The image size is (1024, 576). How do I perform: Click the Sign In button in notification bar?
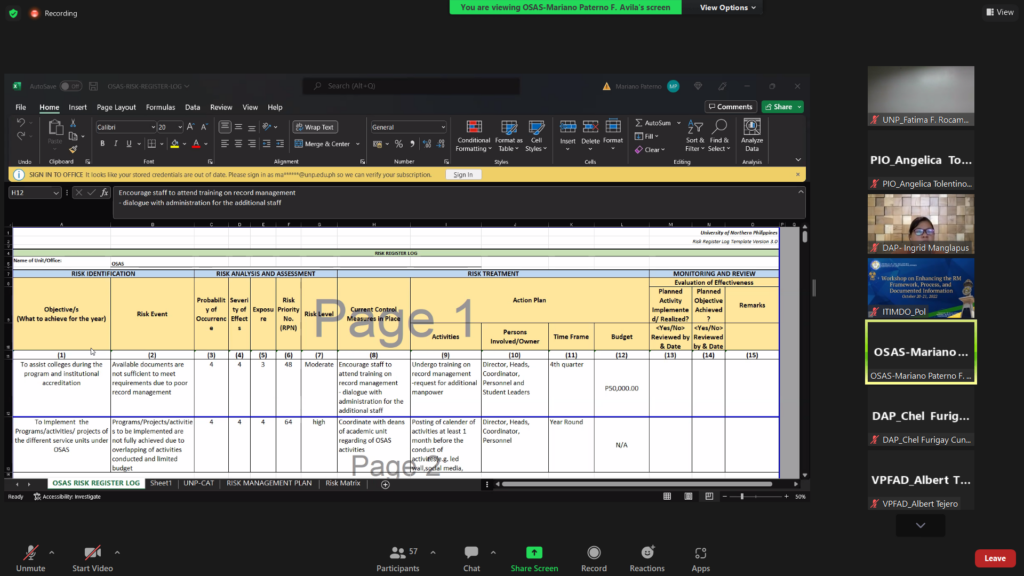(x=463, y=174)
